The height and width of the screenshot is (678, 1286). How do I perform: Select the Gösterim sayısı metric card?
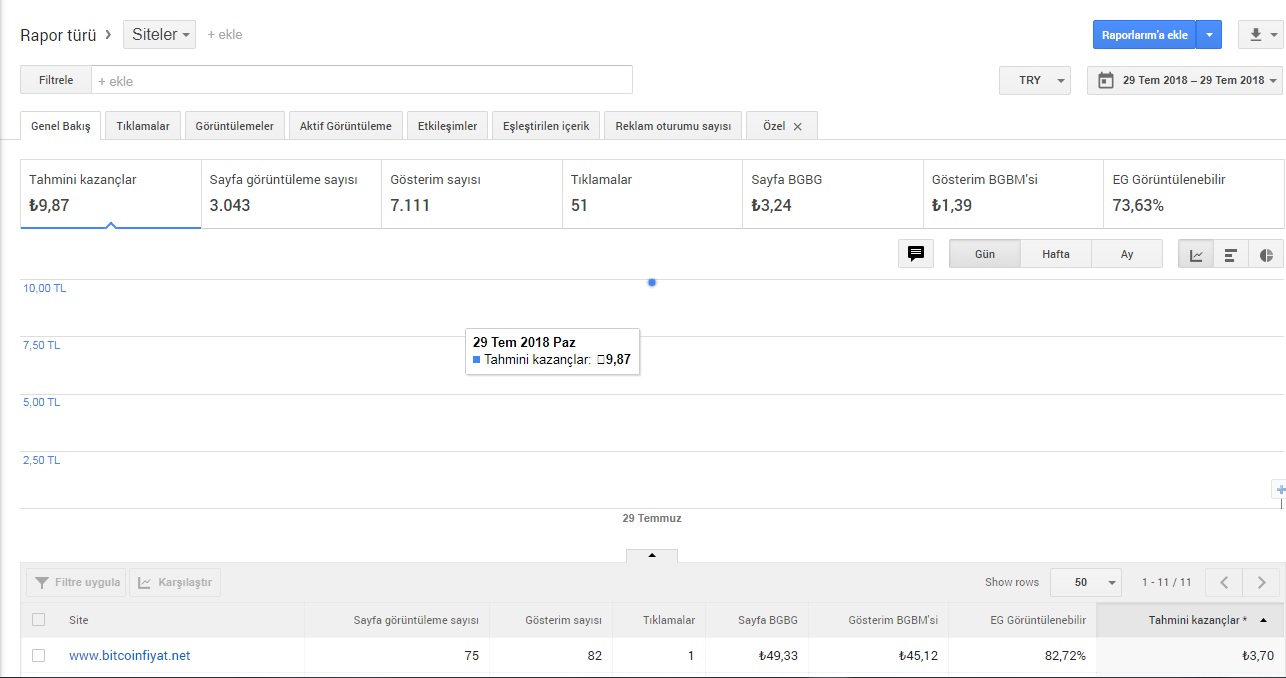click(472, 193)
